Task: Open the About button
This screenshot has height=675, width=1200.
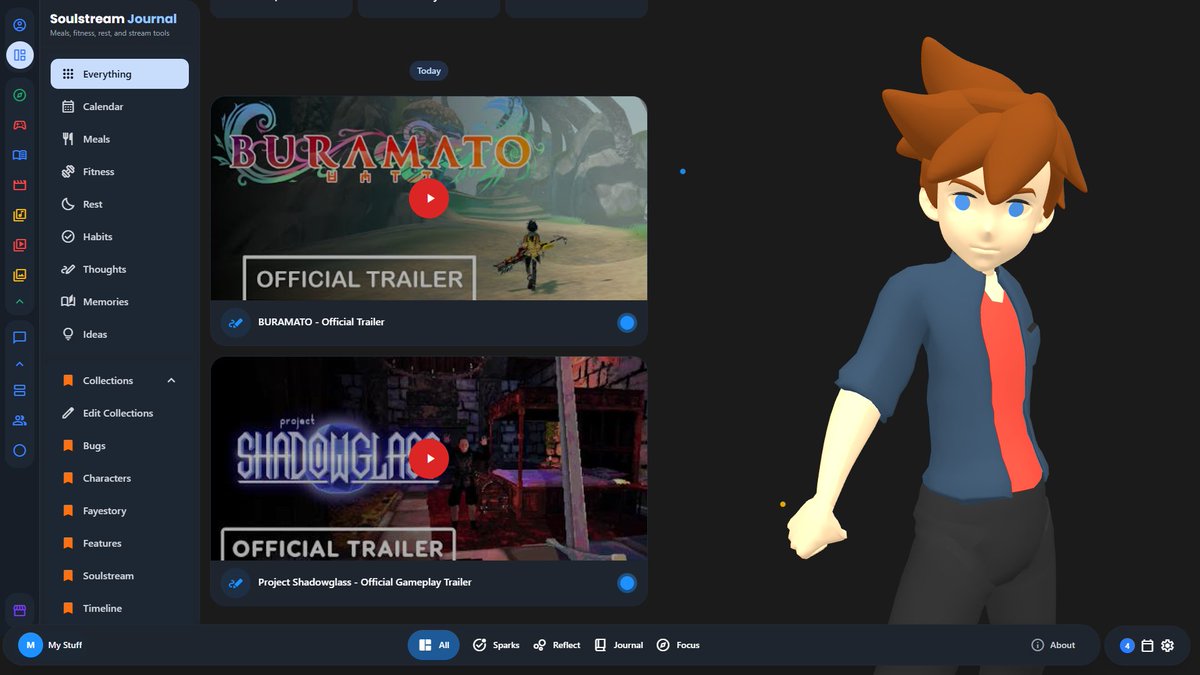Action: pyautogui.click(x=1053, y=645)
